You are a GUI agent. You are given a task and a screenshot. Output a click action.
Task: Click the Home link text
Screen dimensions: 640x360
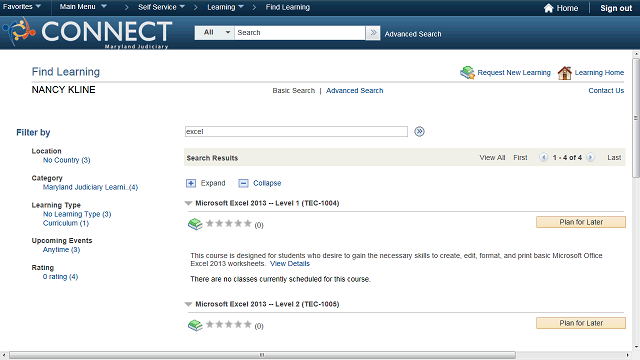(567, 8)
